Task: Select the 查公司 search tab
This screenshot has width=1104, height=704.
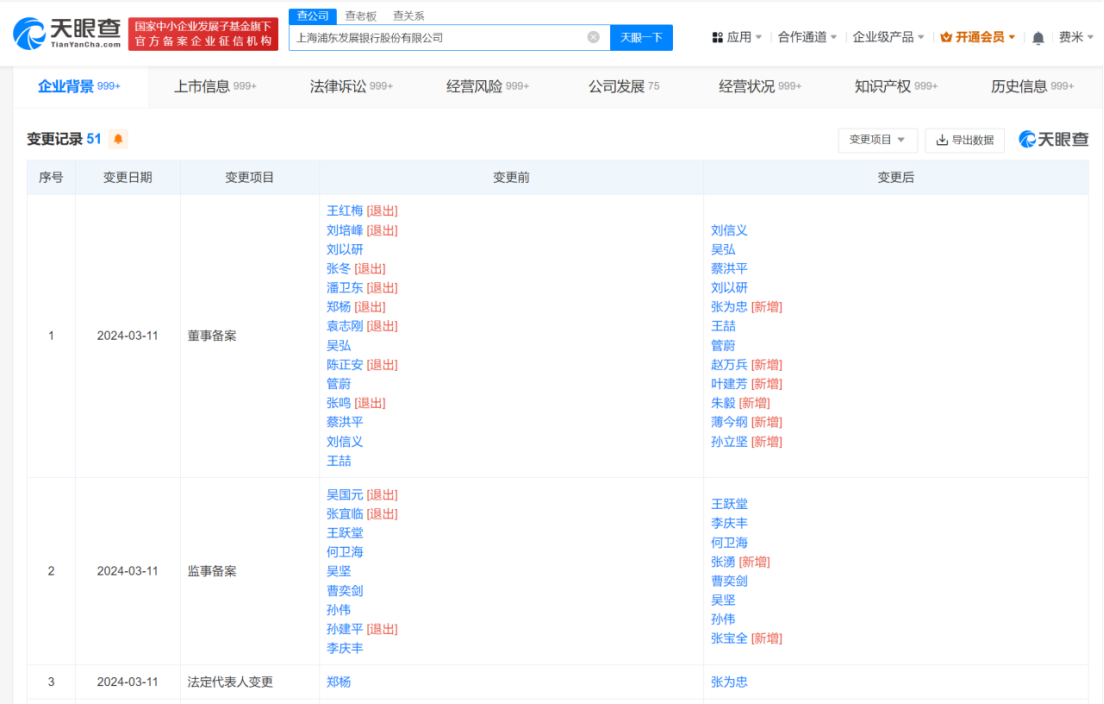Action: coord(313,15)
